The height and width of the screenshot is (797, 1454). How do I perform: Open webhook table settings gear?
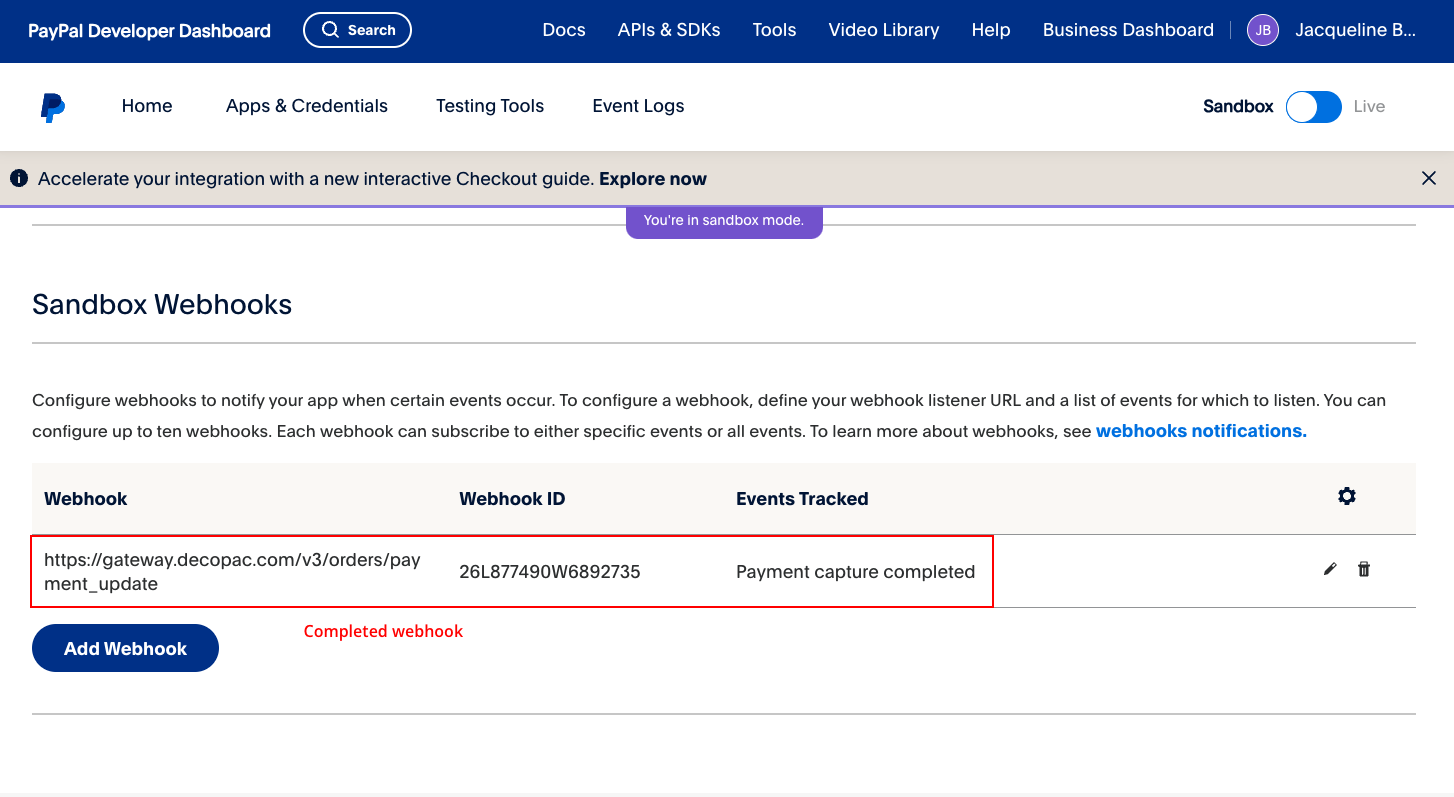(x=1346, y=496)
